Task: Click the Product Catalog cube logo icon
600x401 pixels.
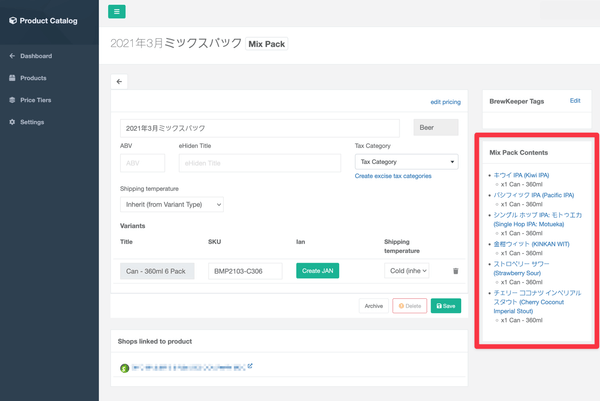Action: point(13,21)
